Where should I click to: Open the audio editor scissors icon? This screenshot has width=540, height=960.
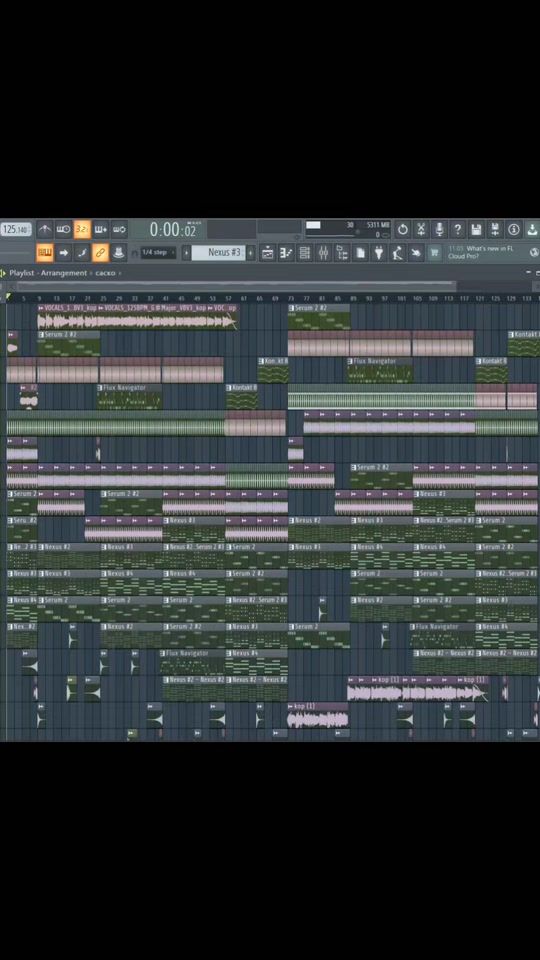tap(421, 230)
